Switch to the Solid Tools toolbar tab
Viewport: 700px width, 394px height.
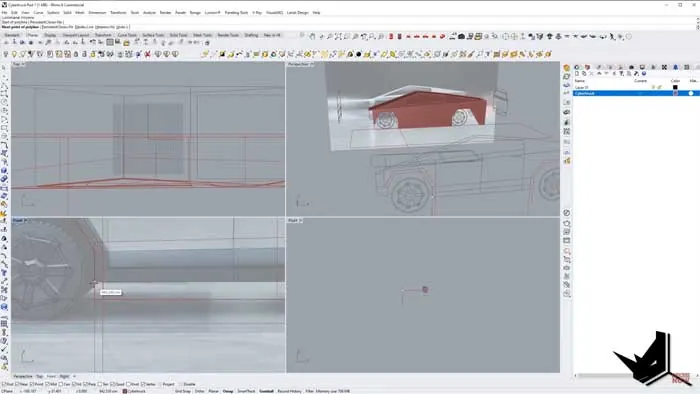(x=179, y=35)
